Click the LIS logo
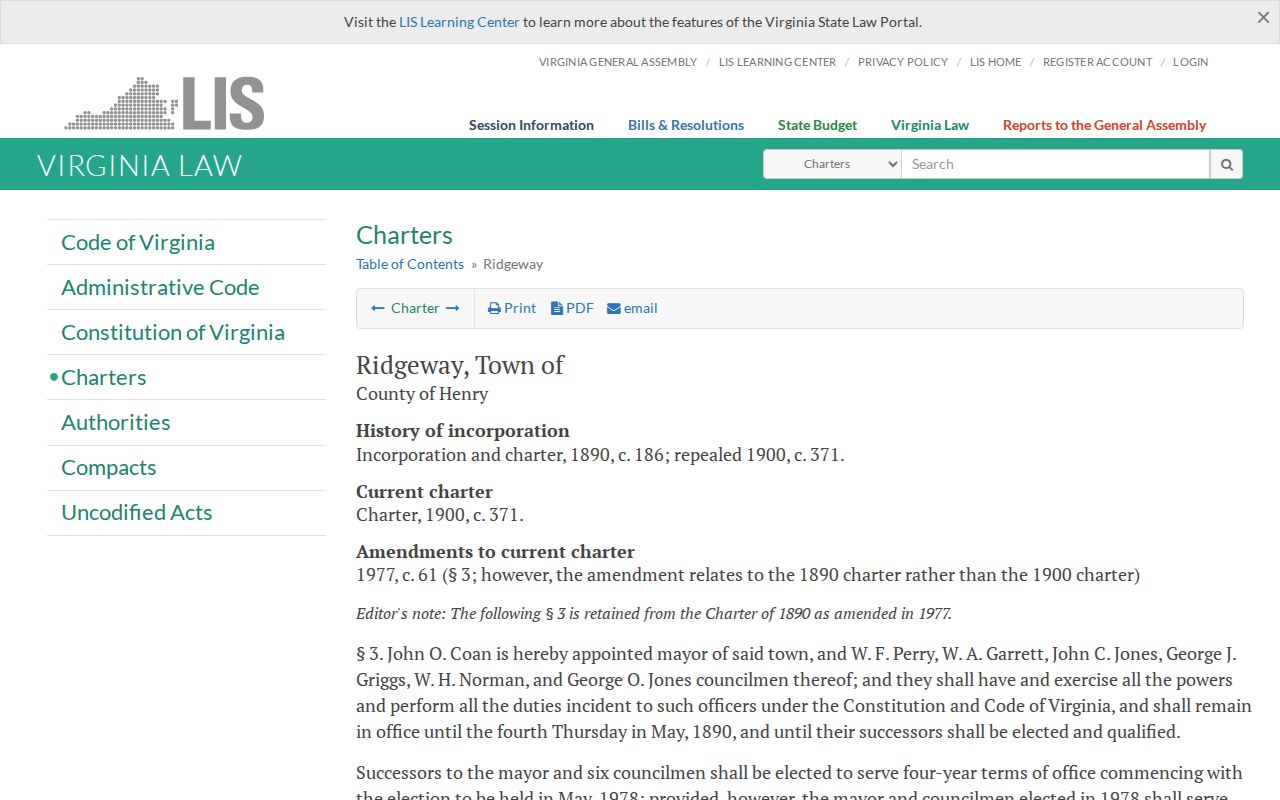This screenshot has height=800, width=1280. tap(164, 103)
